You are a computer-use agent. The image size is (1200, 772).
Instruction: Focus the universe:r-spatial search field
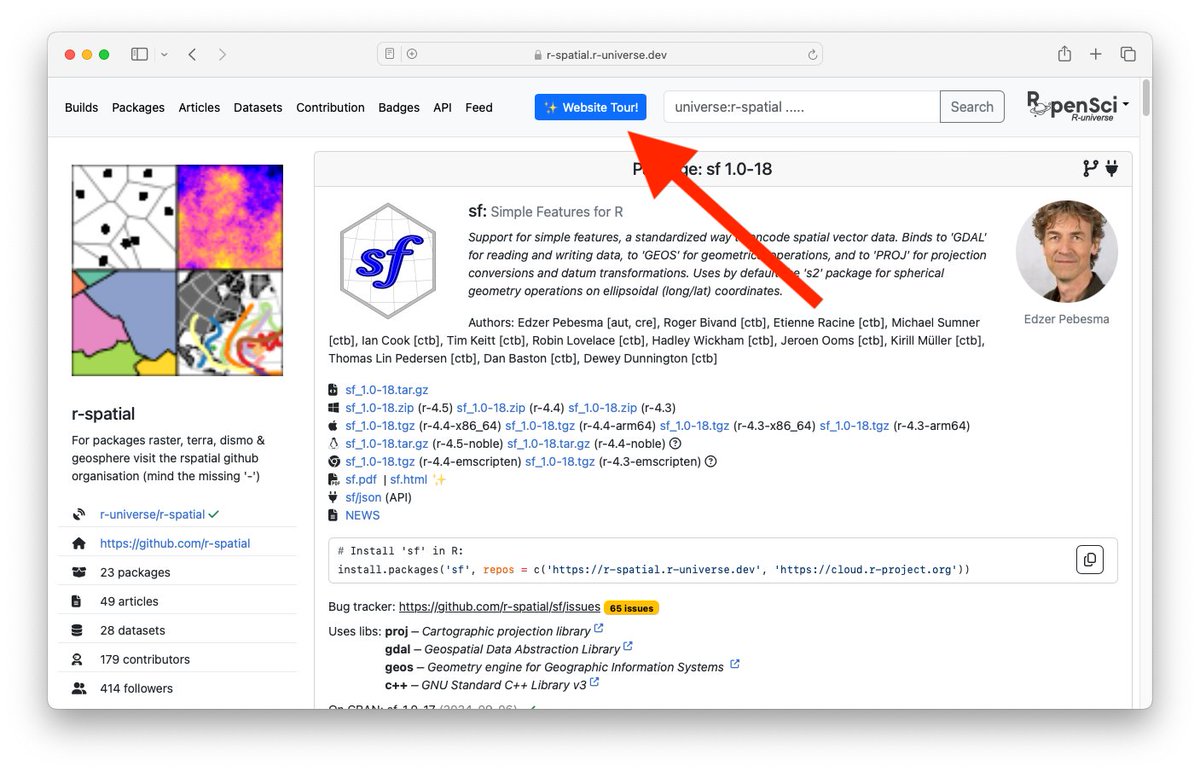(x=802, y=107)
